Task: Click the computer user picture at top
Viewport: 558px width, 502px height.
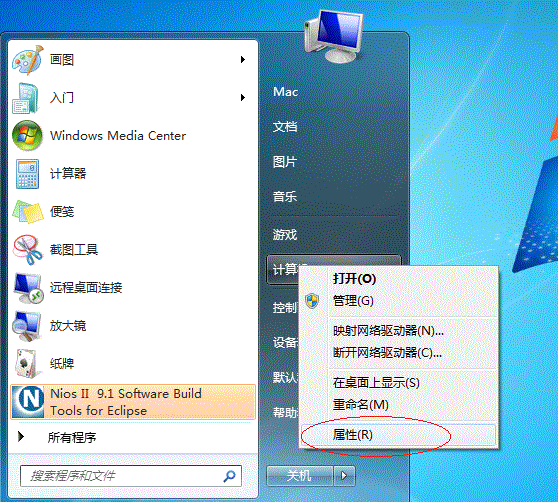Action: [334, 36]
